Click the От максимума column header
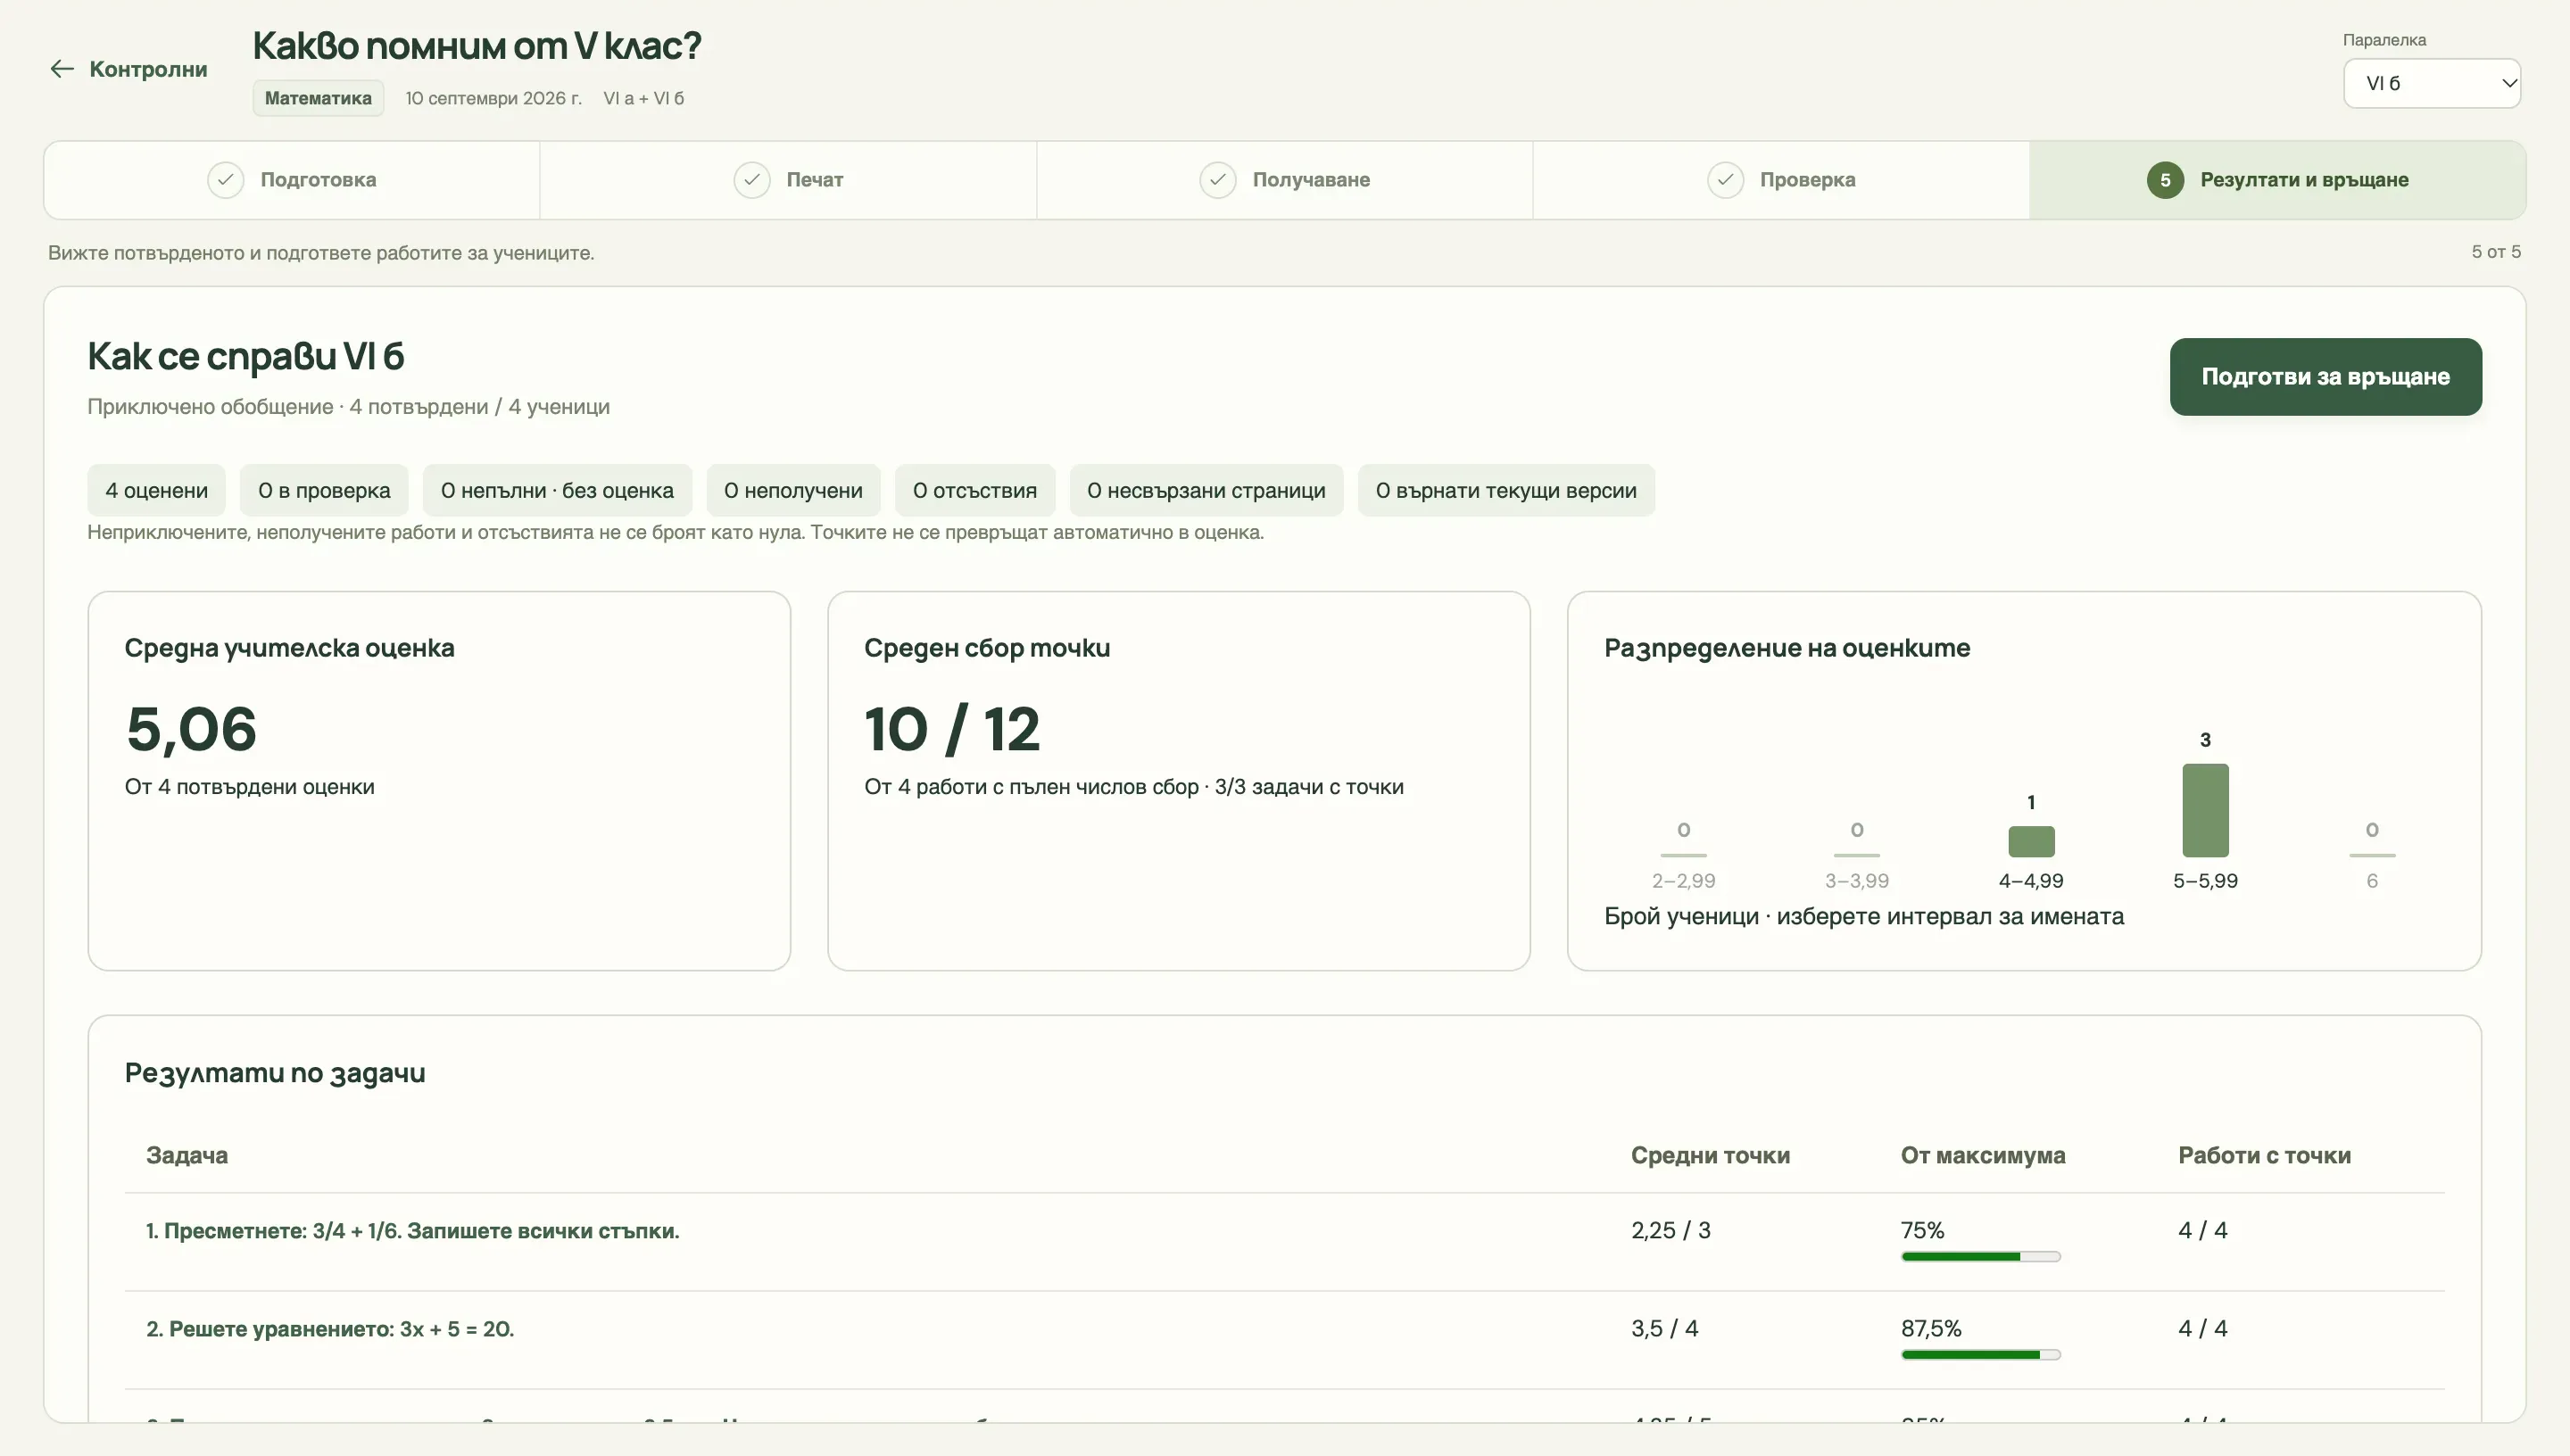2570x1456 pixels. 1983,1156
